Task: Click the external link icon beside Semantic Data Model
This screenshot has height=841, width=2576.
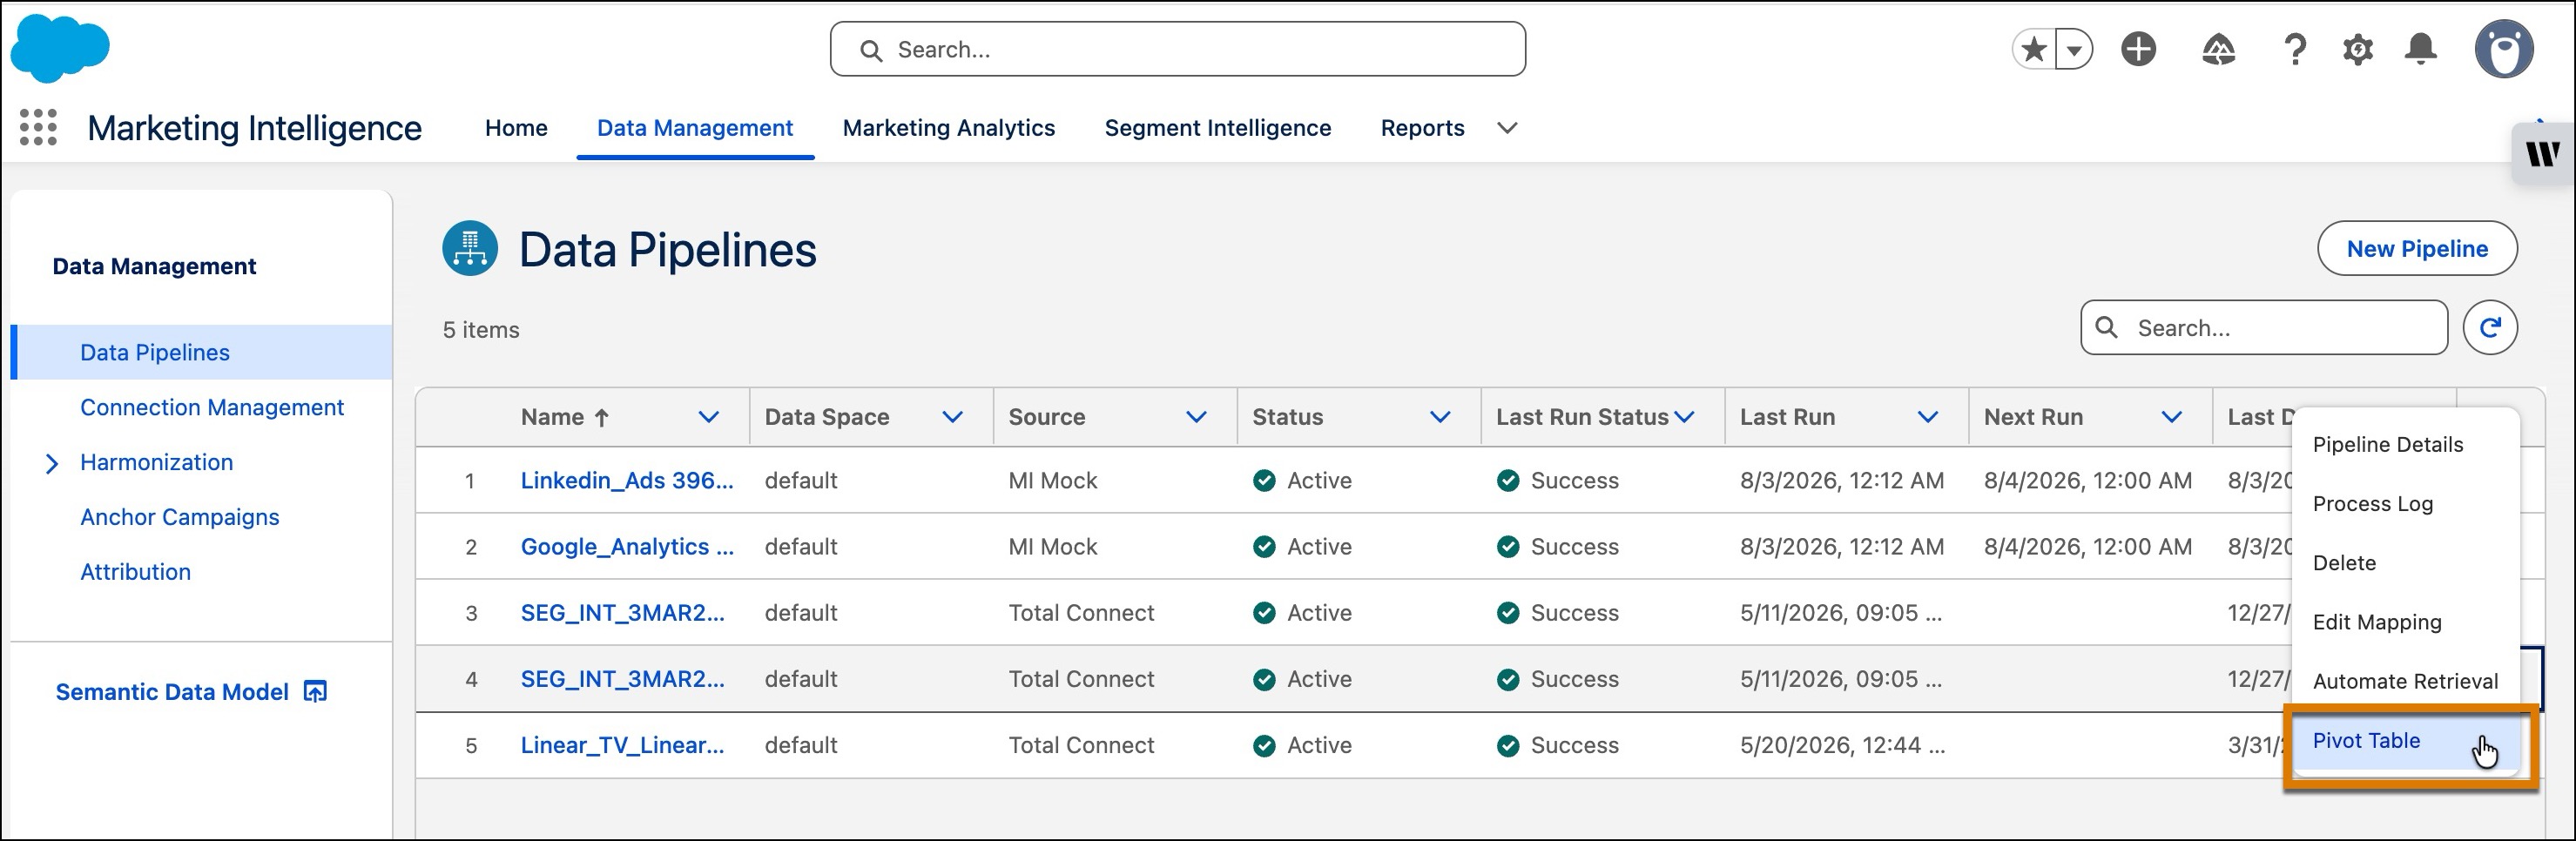Action: pyautogui.click(x=315, y=691)
